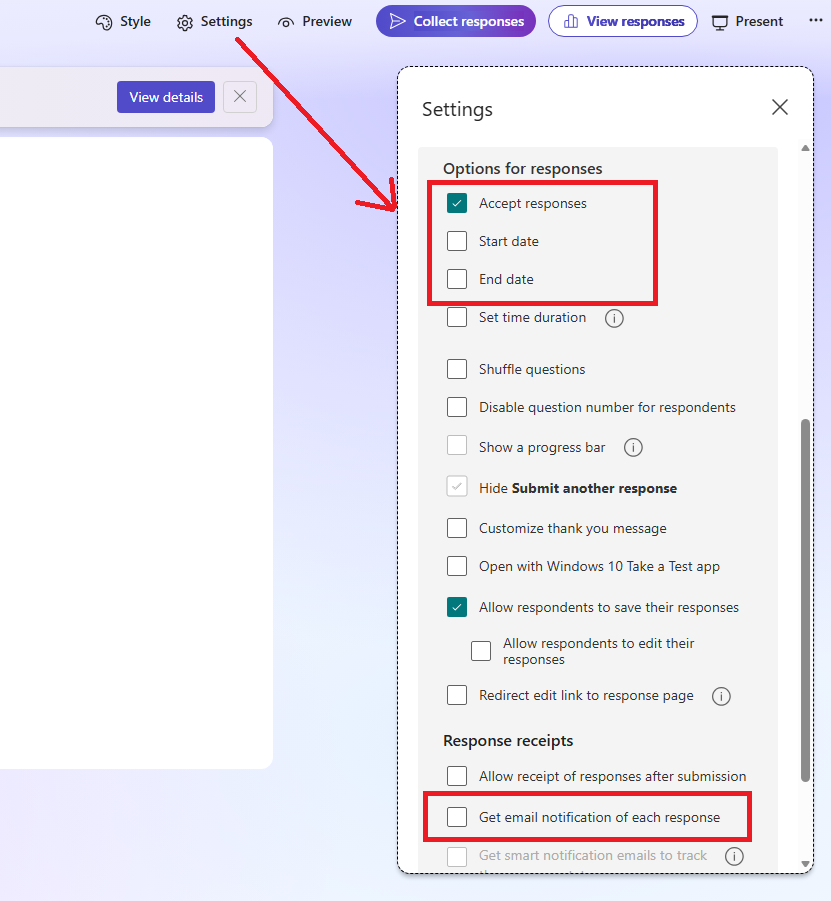The width and height of the screenshot is (831, 901).
Task: Check Customize thank you message
Action: click(x=457, y=528)
